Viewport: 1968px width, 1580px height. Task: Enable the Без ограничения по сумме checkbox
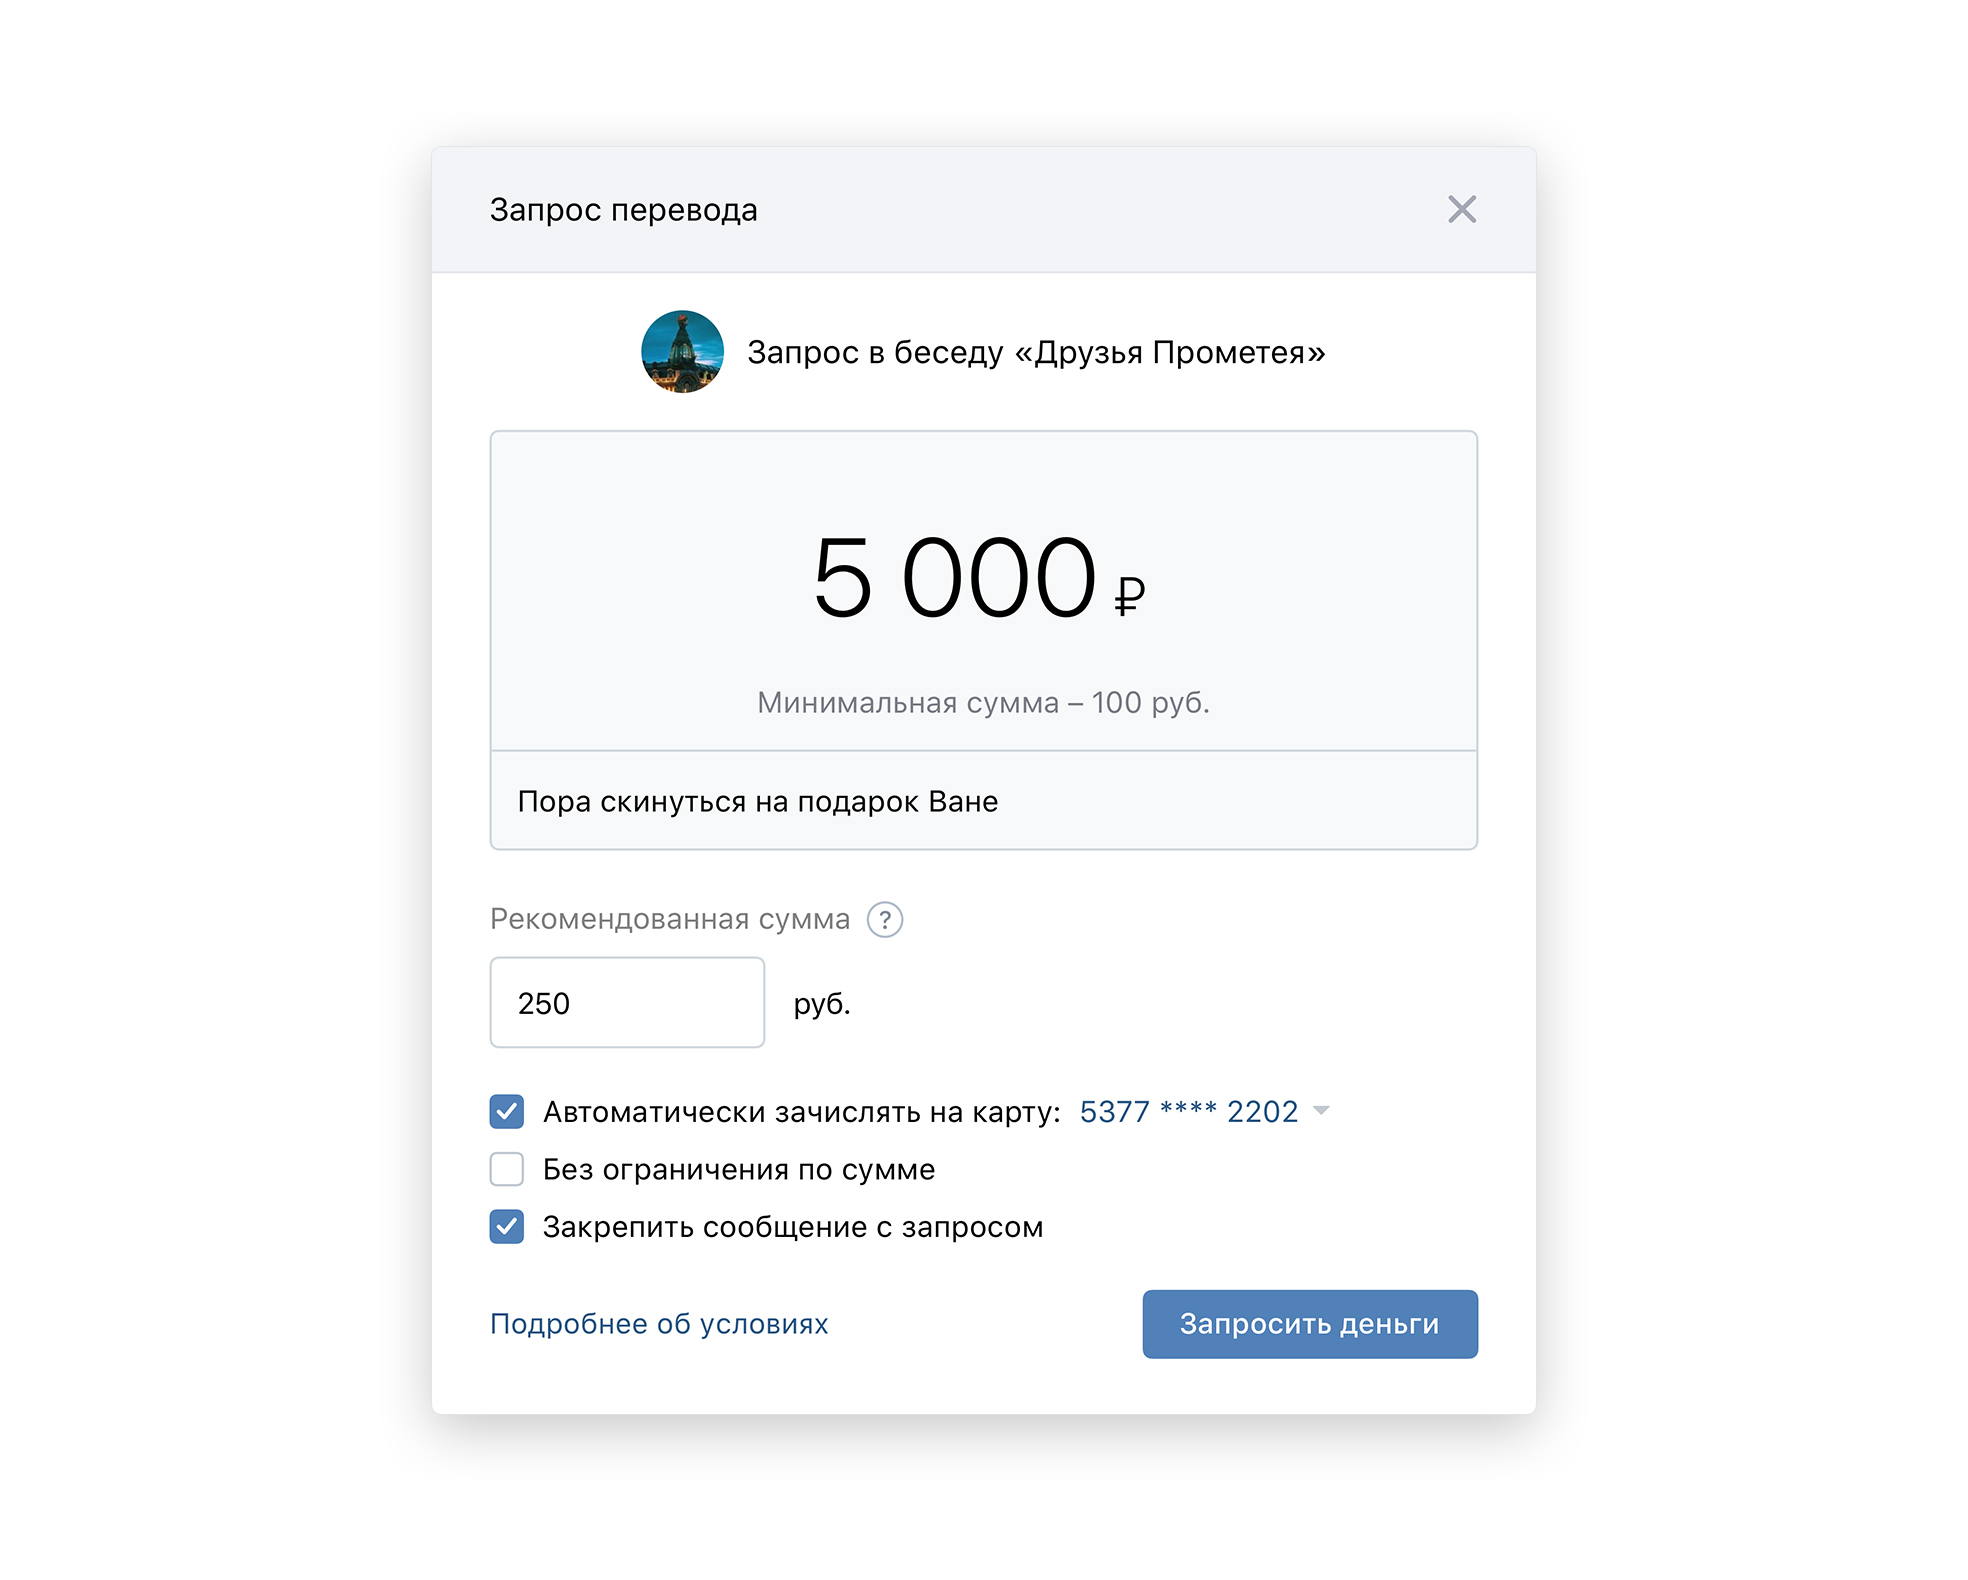point(507,1169)
